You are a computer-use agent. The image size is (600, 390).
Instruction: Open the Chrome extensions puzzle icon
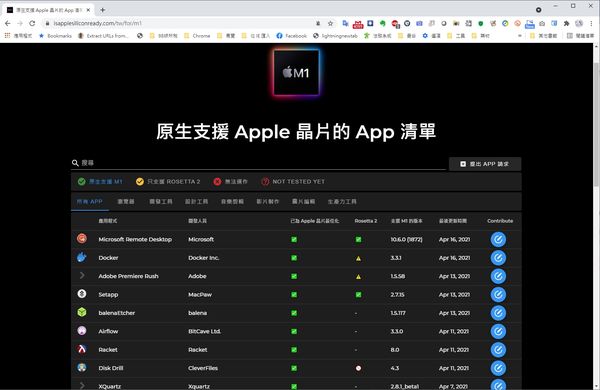566,23
